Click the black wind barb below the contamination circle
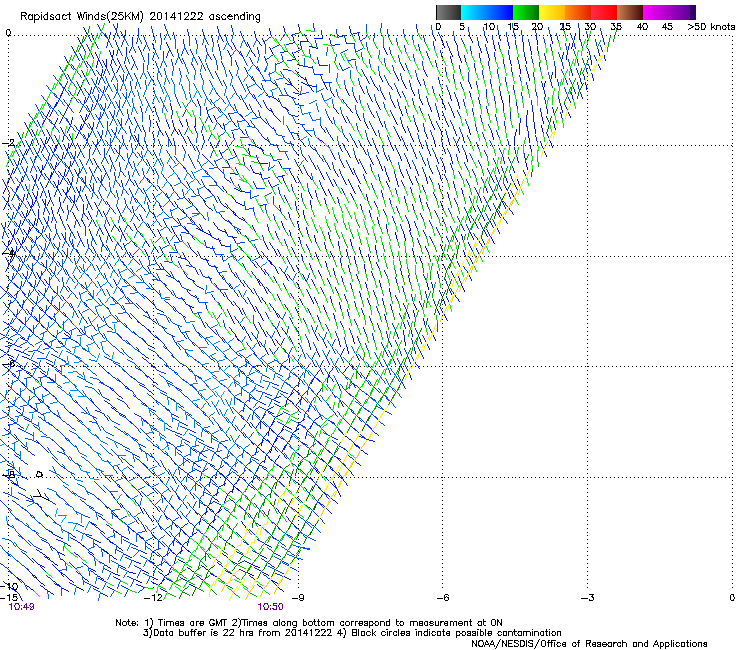Screen dimensions: 740x650 (41, 497)
